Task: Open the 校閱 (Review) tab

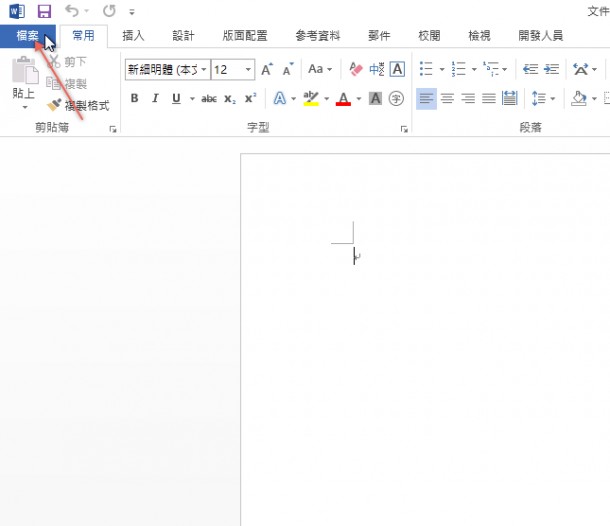Action: [x=429, y=36]
